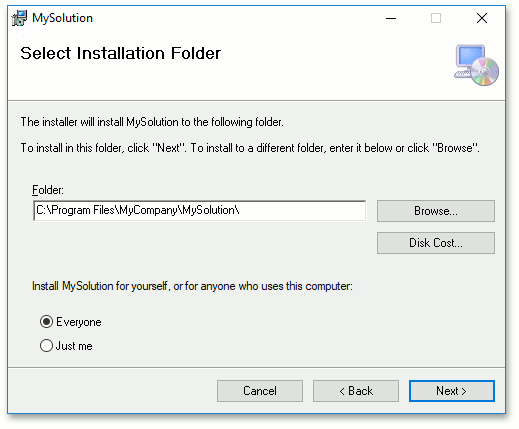This screenshot has height=429, width=519.
Task: Click the 'To install in this folder' instructions
Action: coord(250,148)
